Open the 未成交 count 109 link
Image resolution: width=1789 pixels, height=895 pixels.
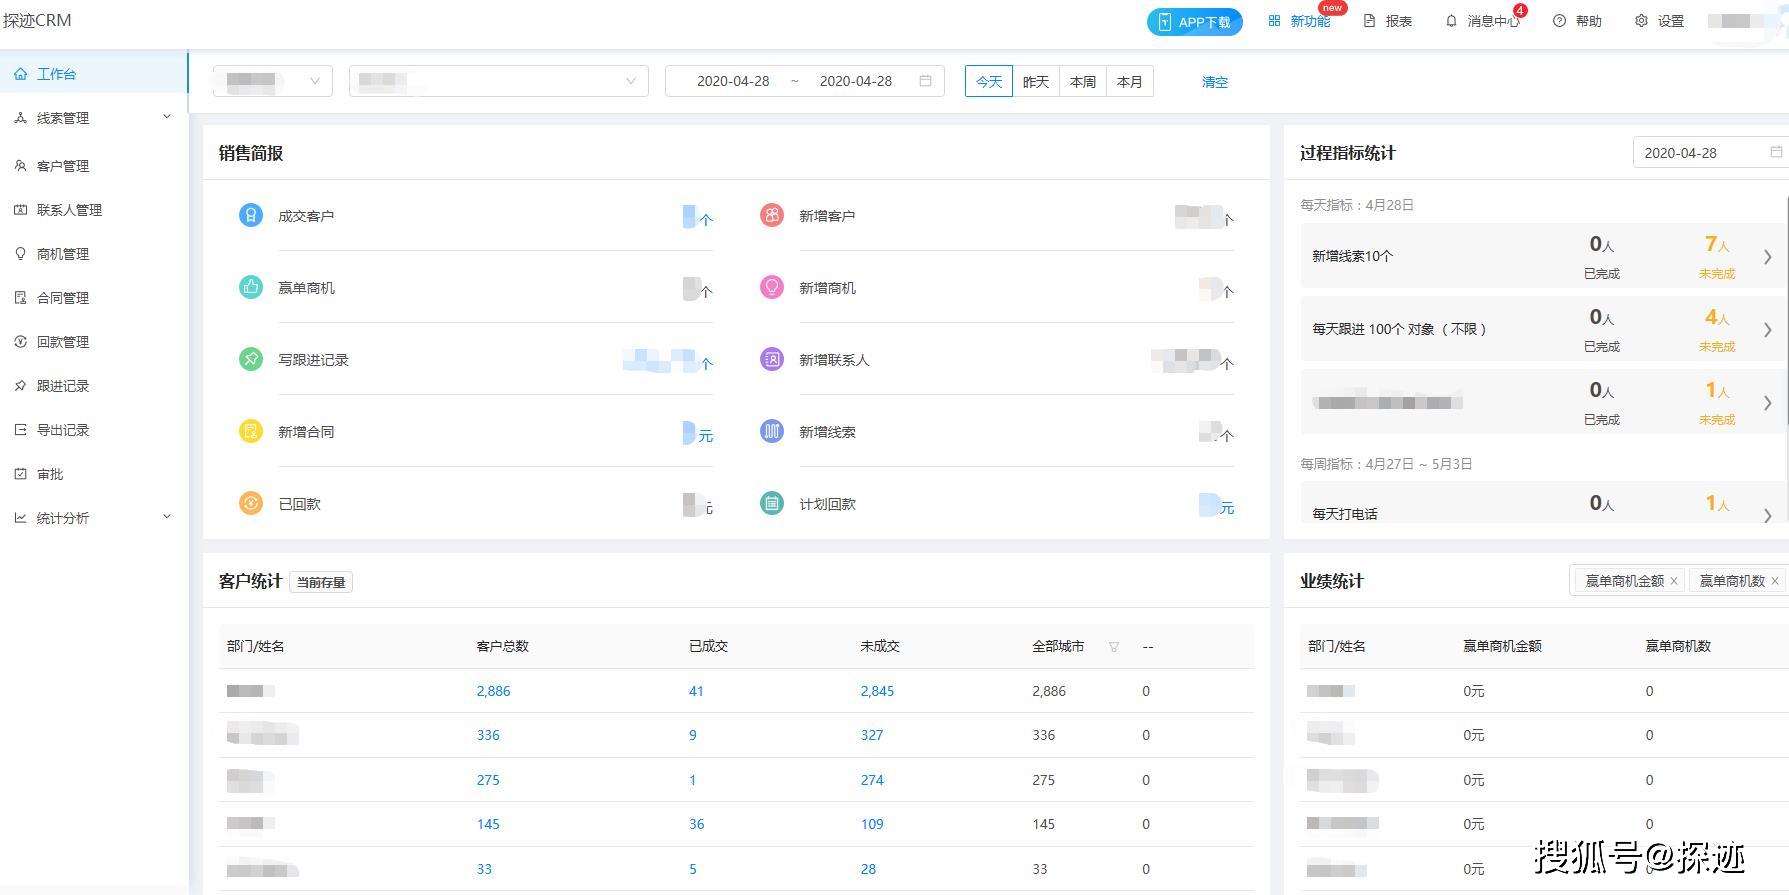[872, 824]
